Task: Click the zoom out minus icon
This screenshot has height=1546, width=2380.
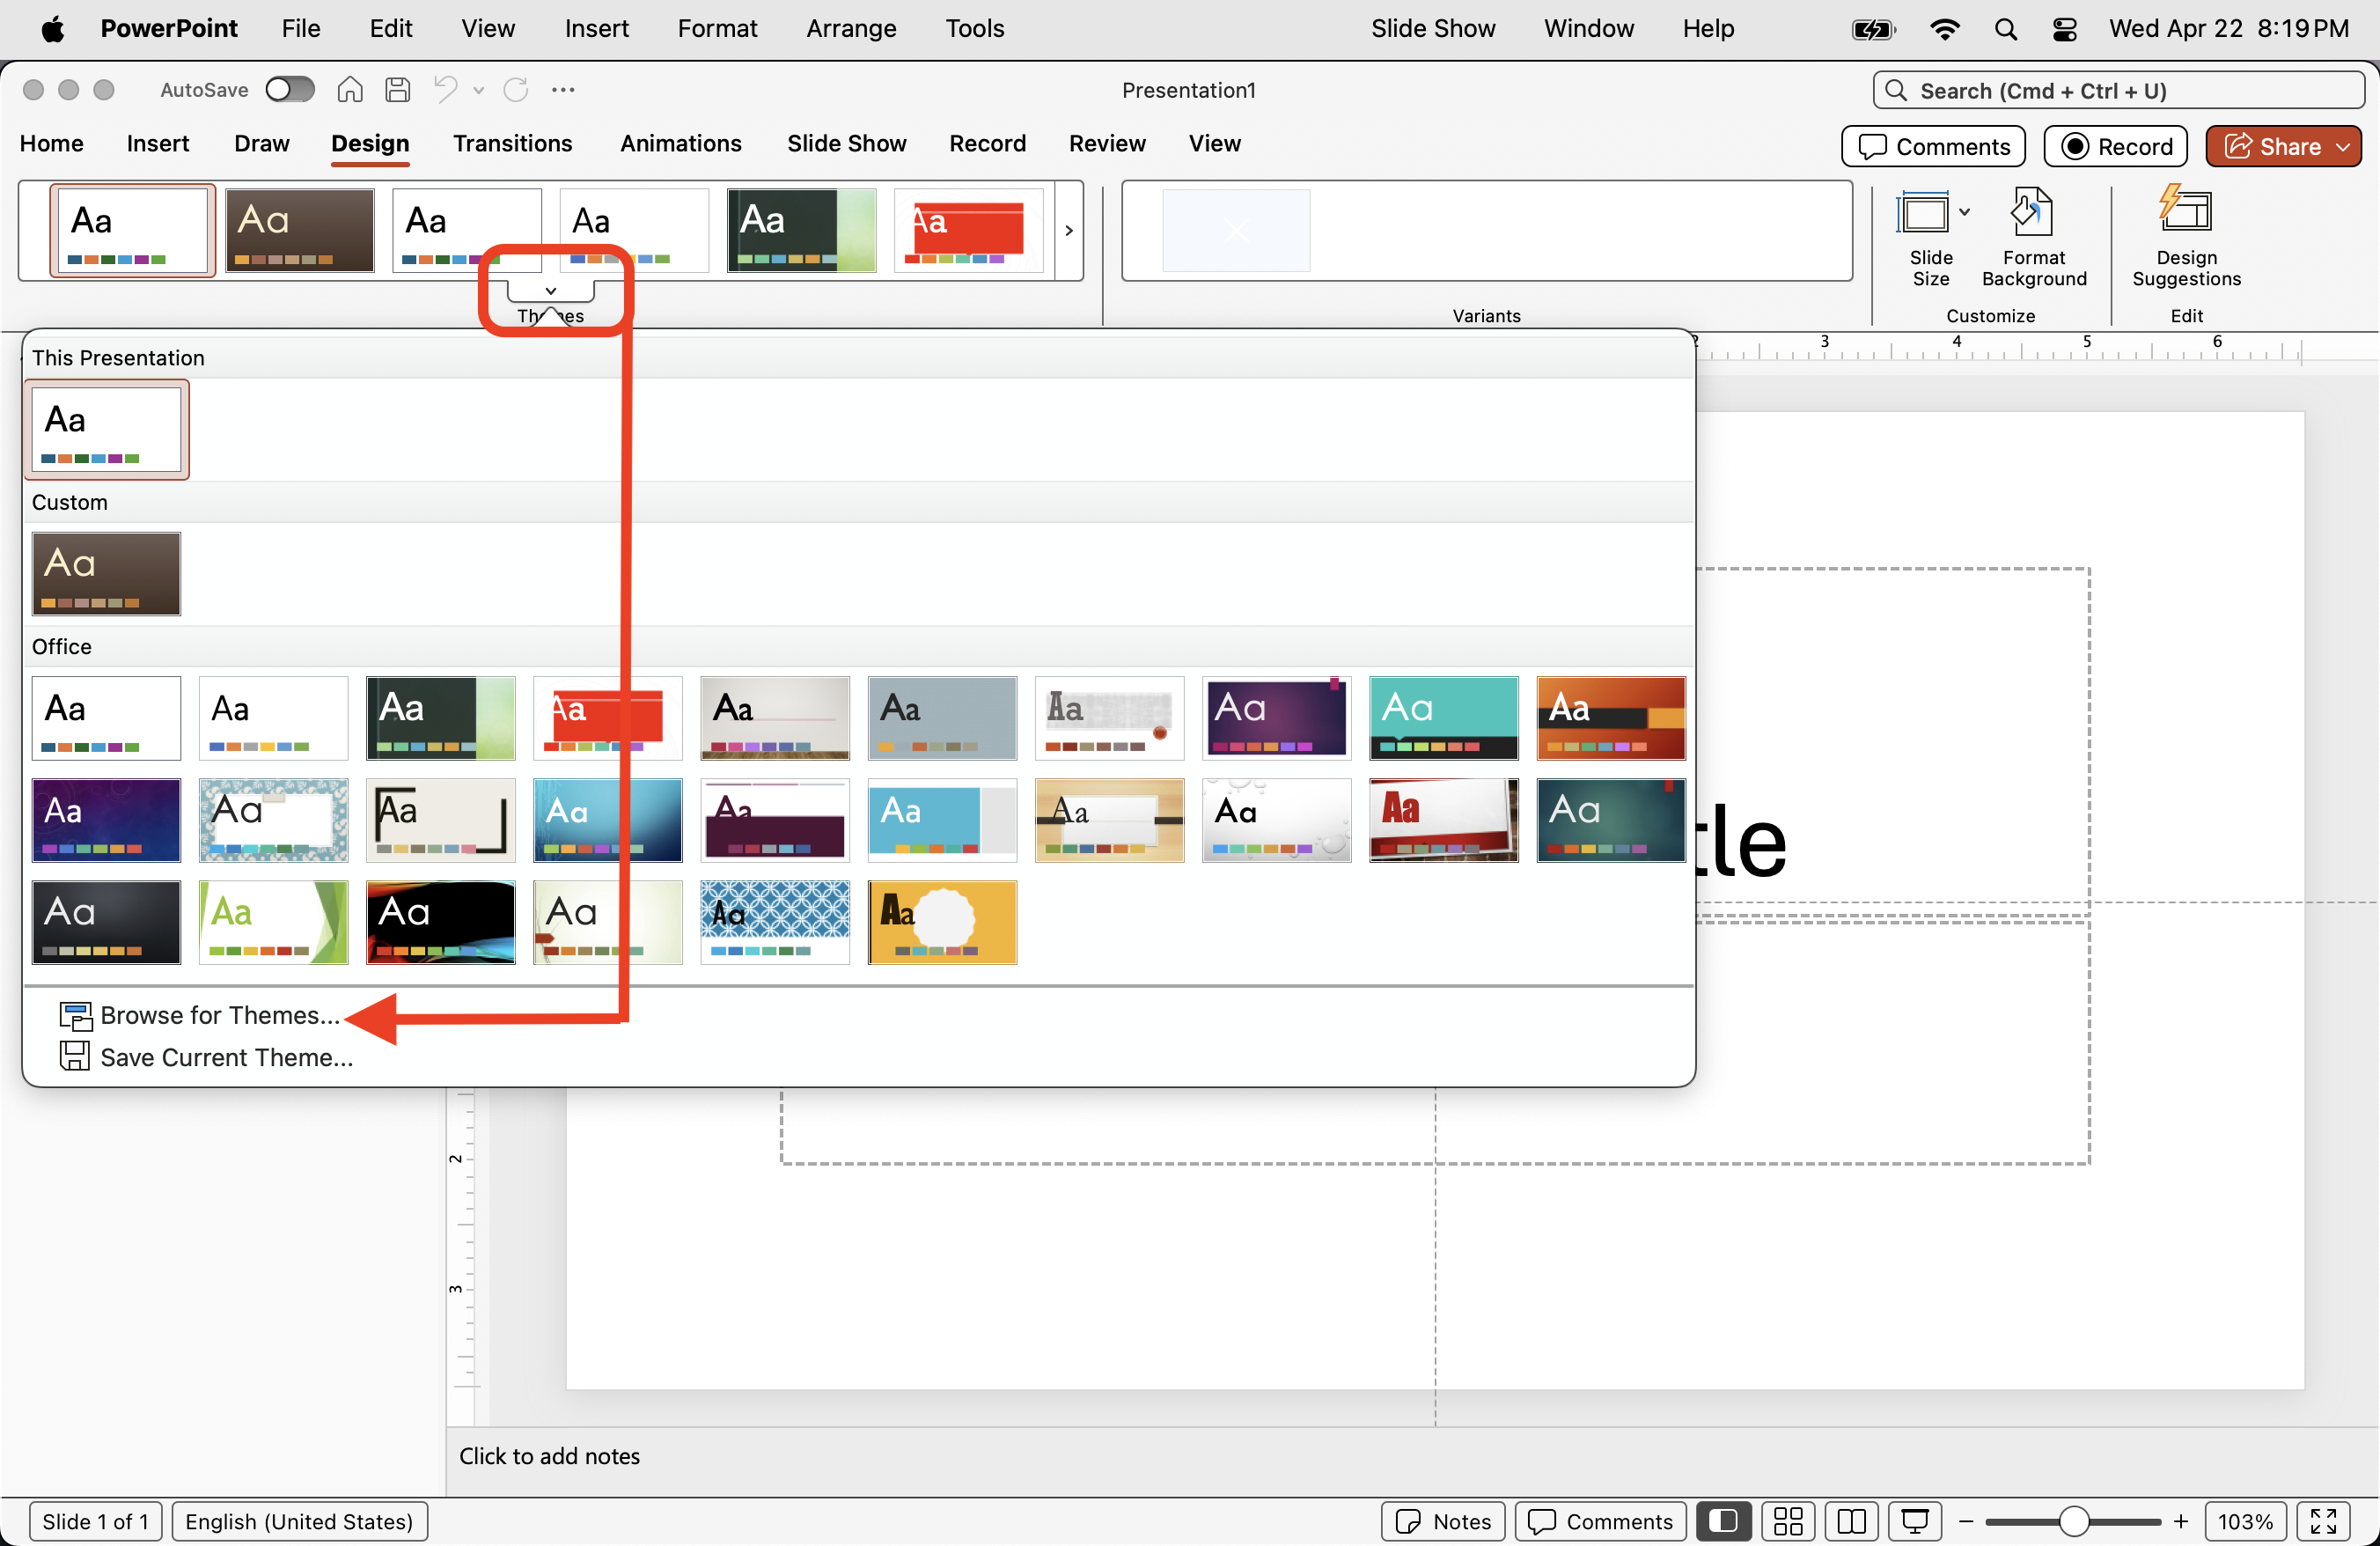Action: [x=1966, y=1521]
